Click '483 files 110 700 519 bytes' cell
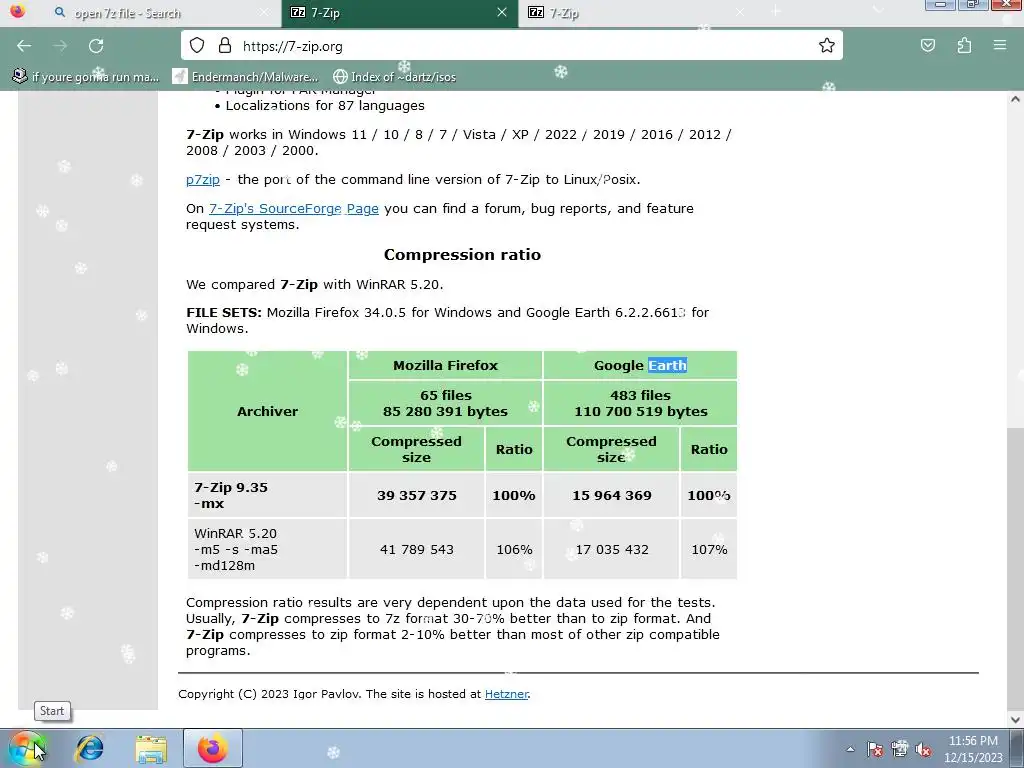This screenshot has height=768, width=1024. pyautogui.click(x=640, y=403)
